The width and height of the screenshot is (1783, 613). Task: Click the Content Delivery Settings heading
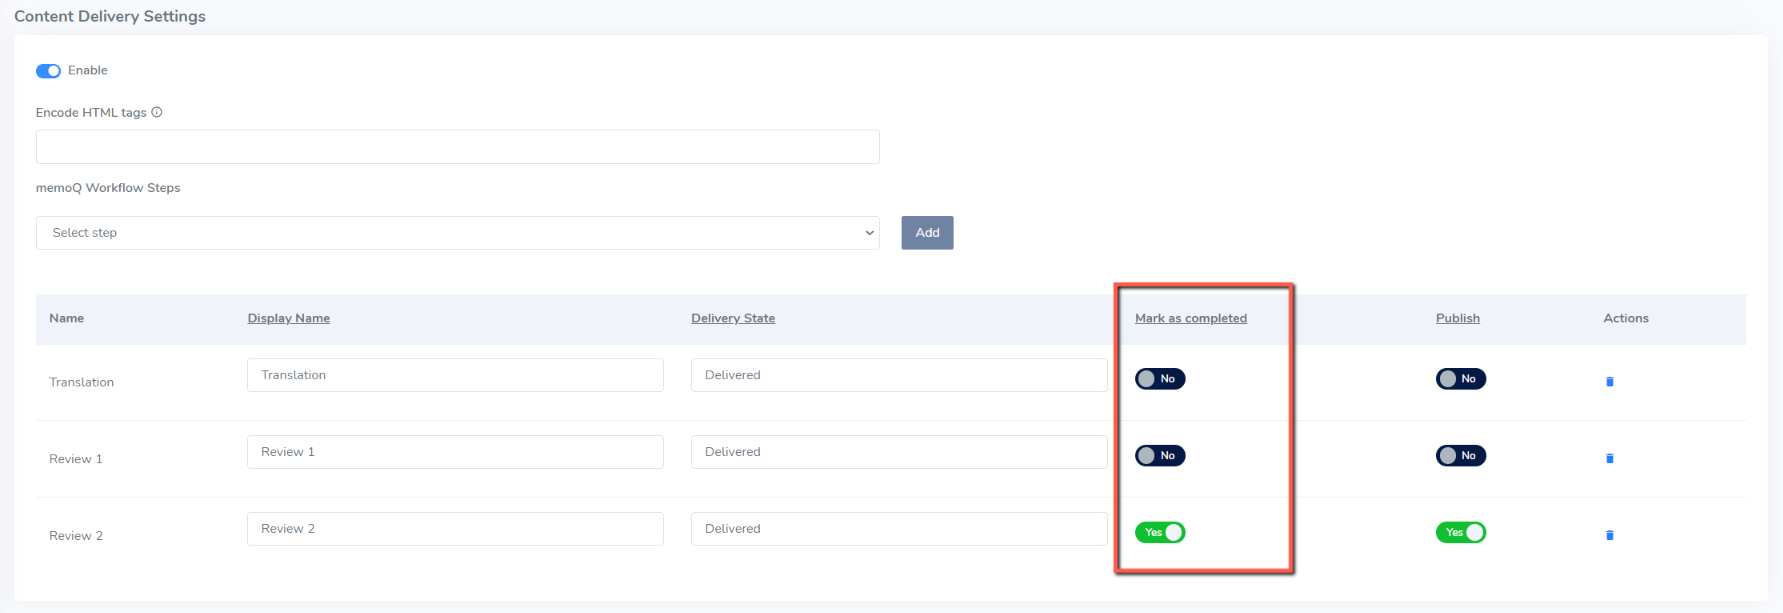pyautogui.click(x=110, y=16)
